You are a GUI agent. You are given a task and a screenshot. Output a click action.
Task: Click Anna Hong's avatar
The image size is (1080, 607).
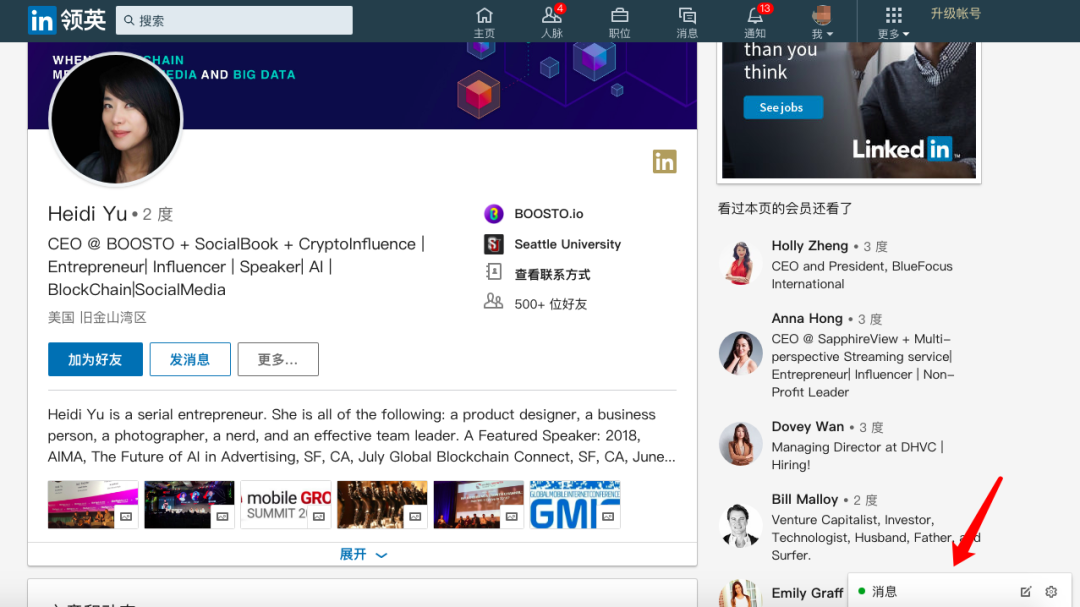[740, 353]
